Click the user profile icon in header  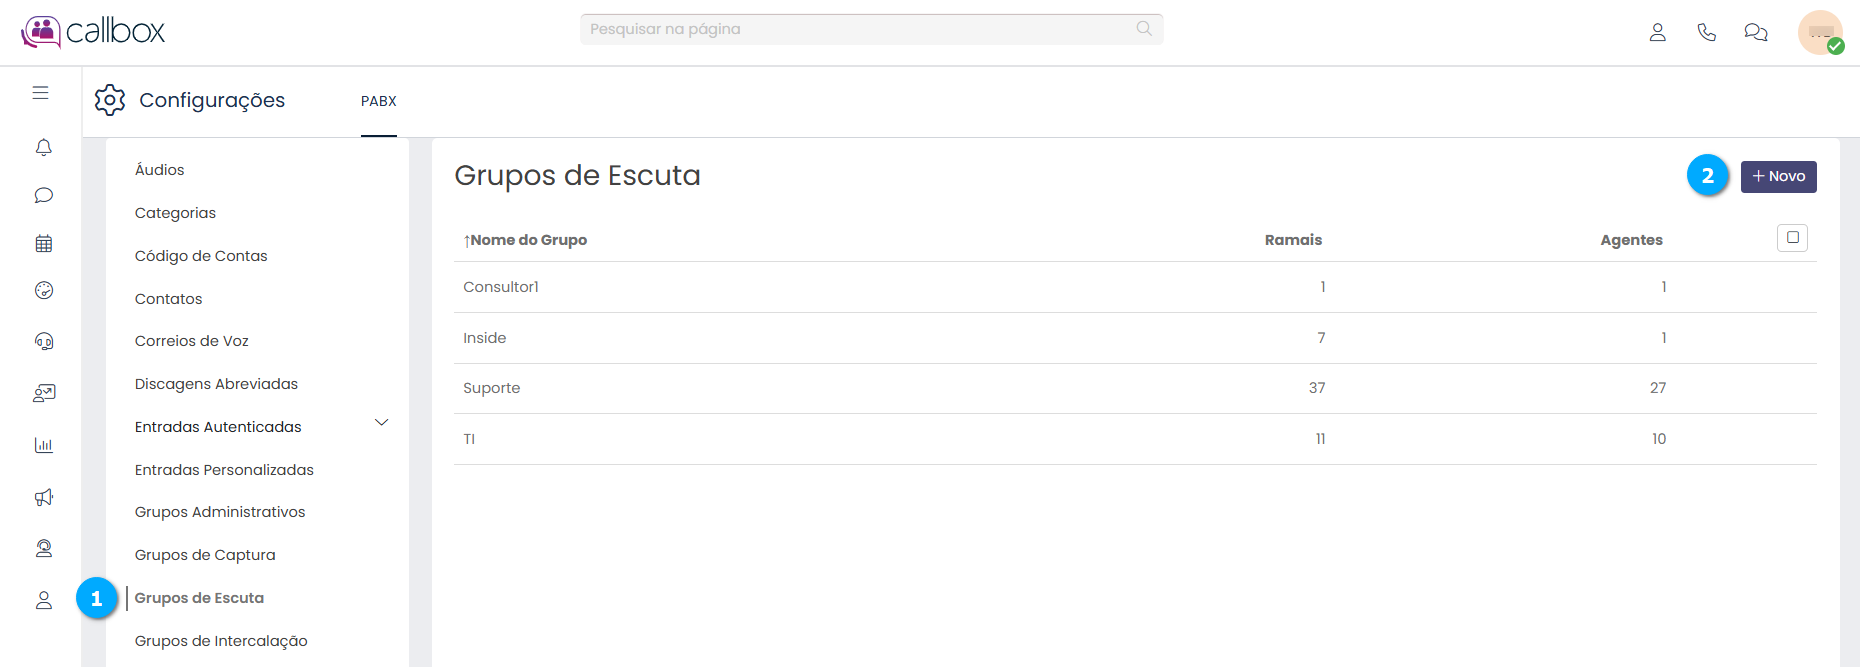click(1657, 32)
